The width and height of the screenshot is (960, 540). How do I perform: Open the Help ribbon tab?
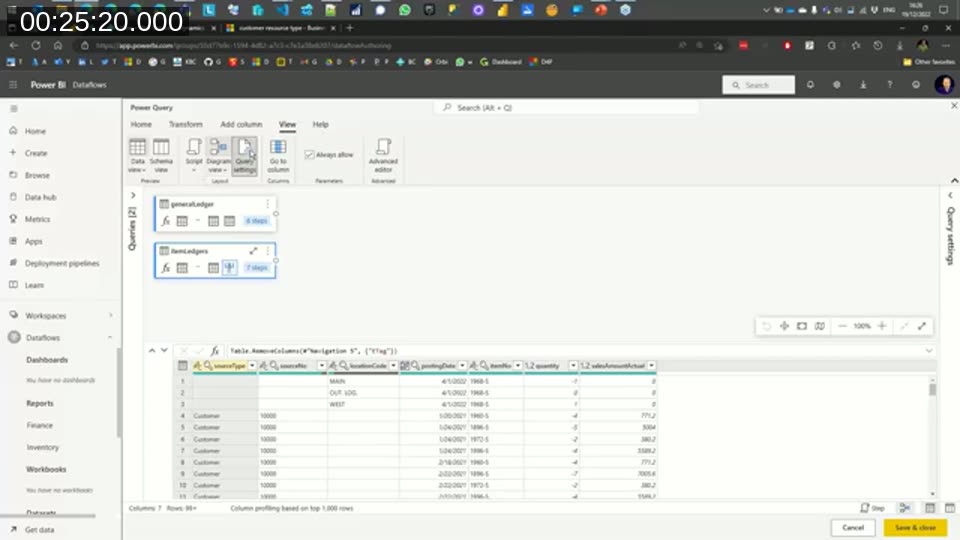click(x=321, y=124)
